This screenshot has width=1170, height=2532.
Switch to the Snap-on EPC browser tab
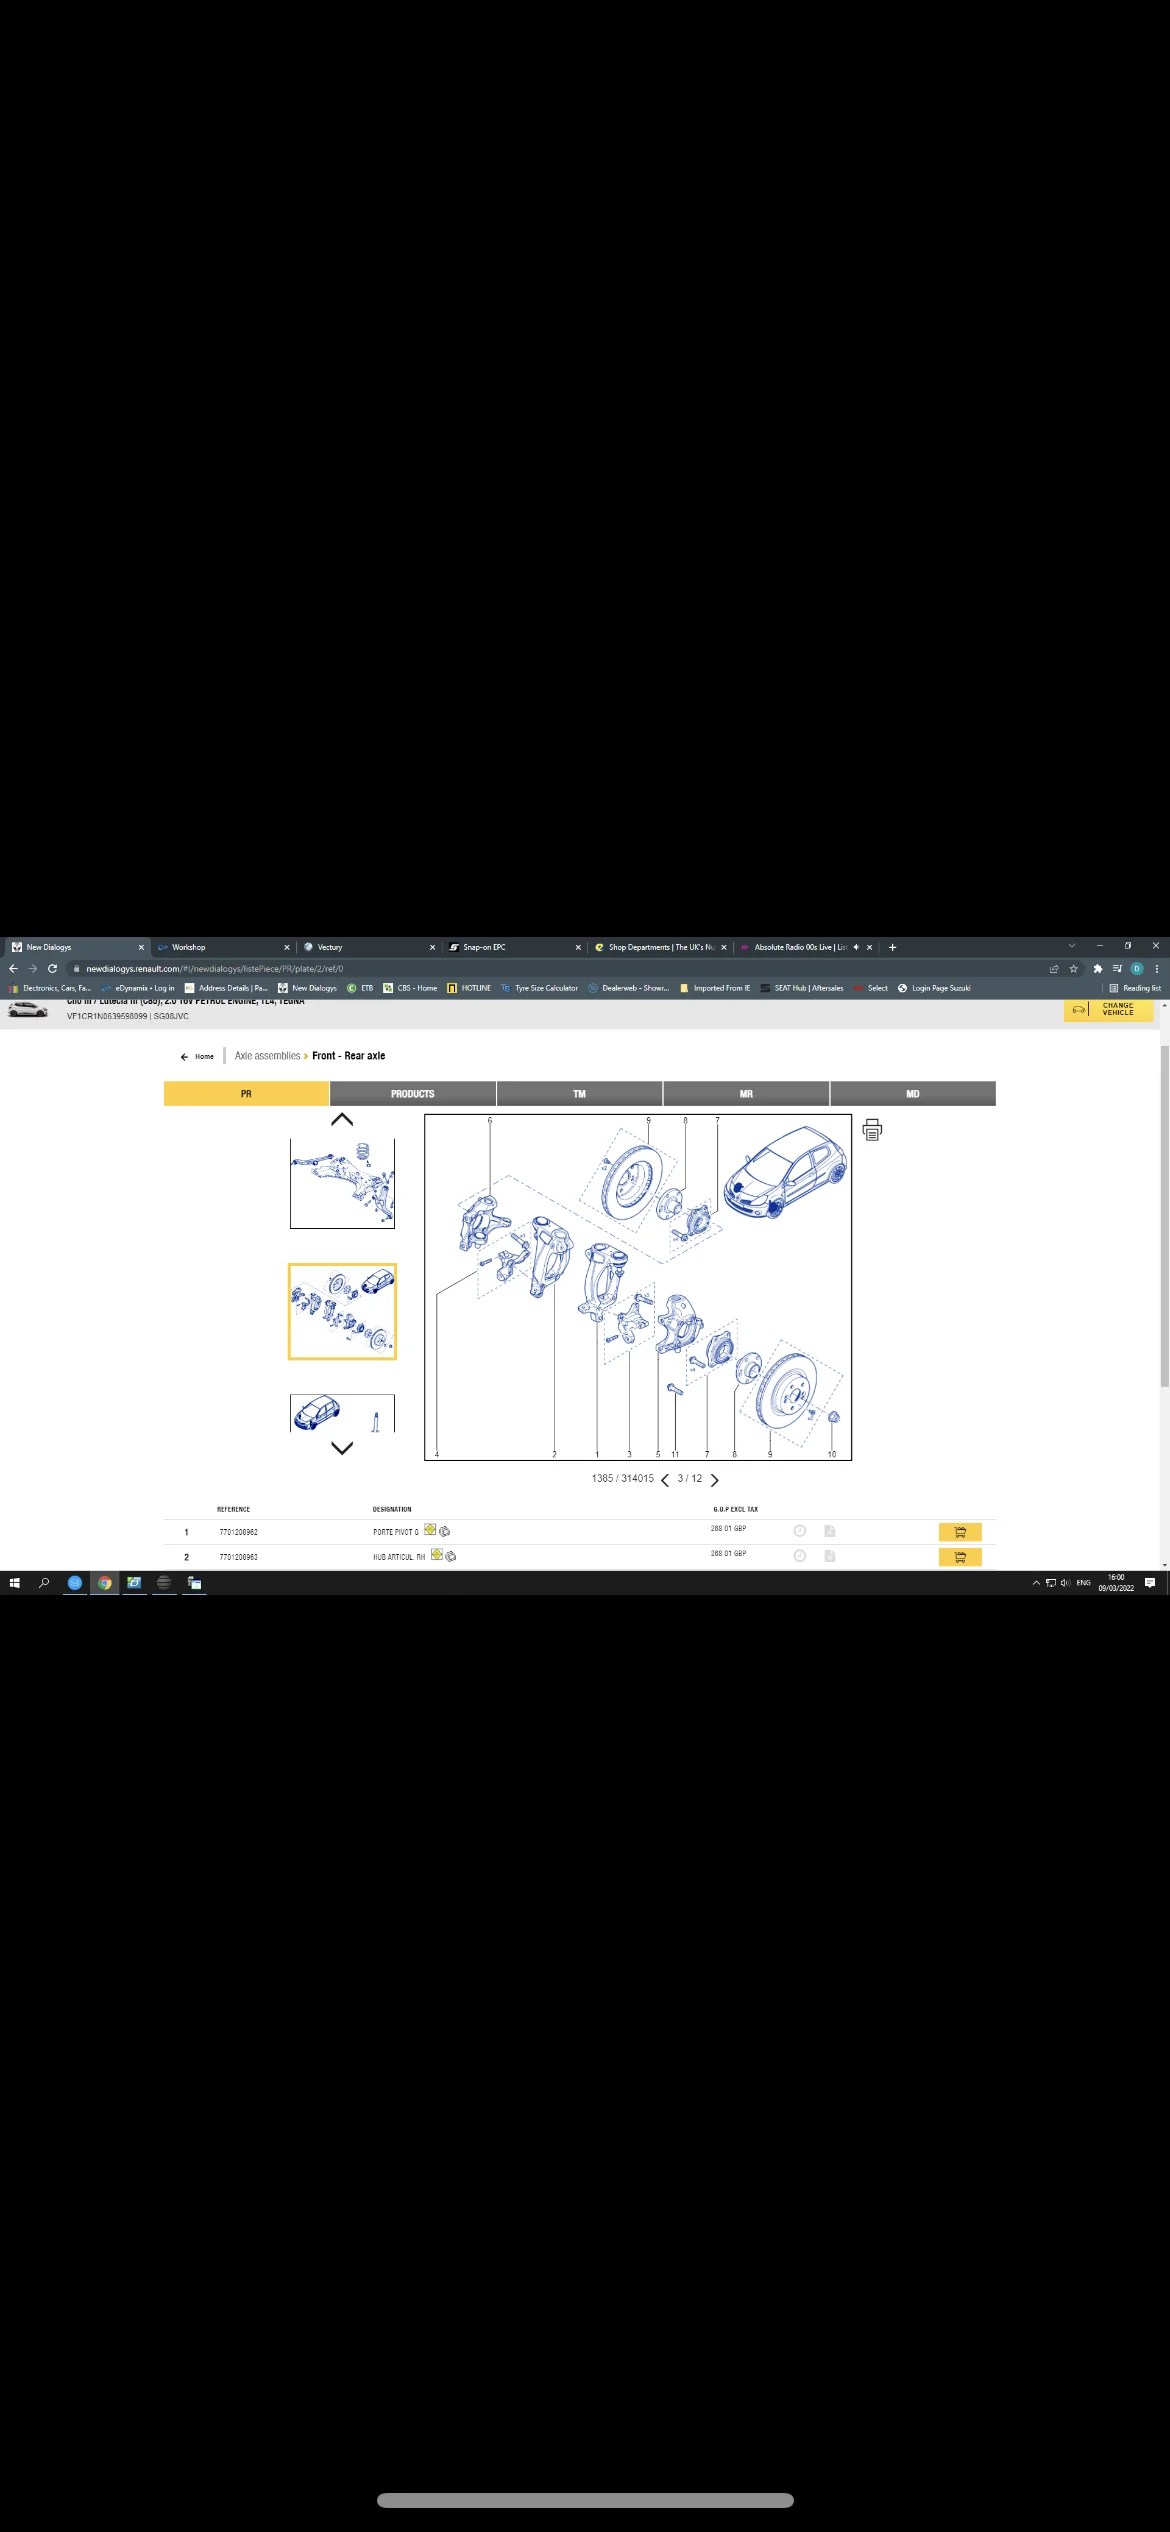pyautogui.click(x=514, y=947)
